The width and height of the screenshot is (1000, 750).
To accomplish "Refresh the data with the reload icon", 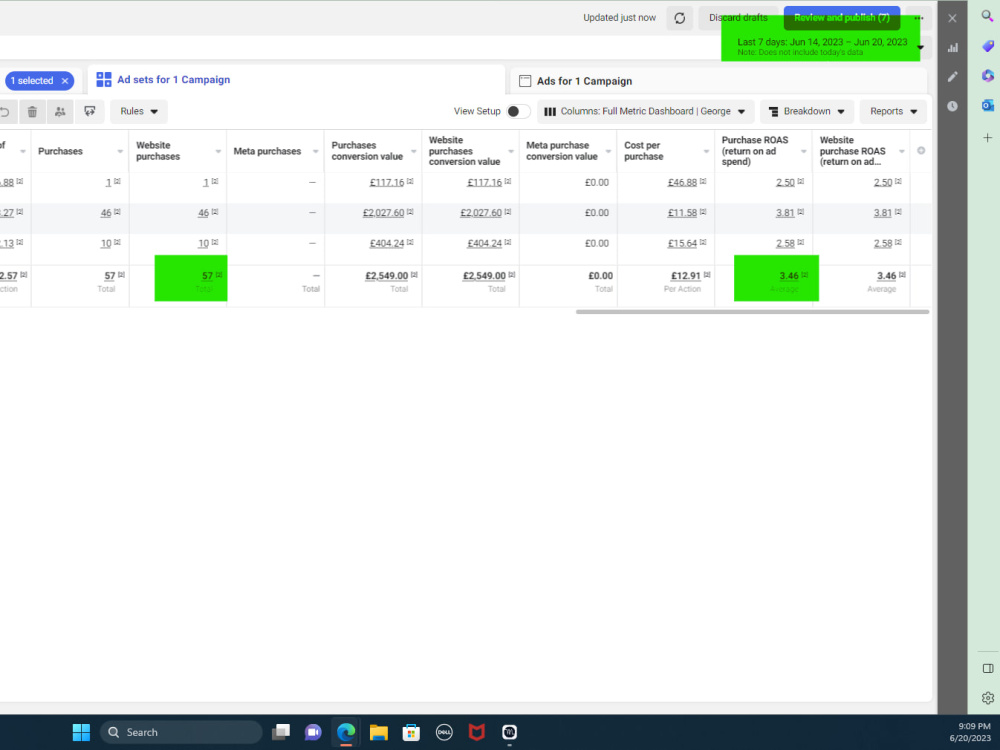I will coord(679,18).
